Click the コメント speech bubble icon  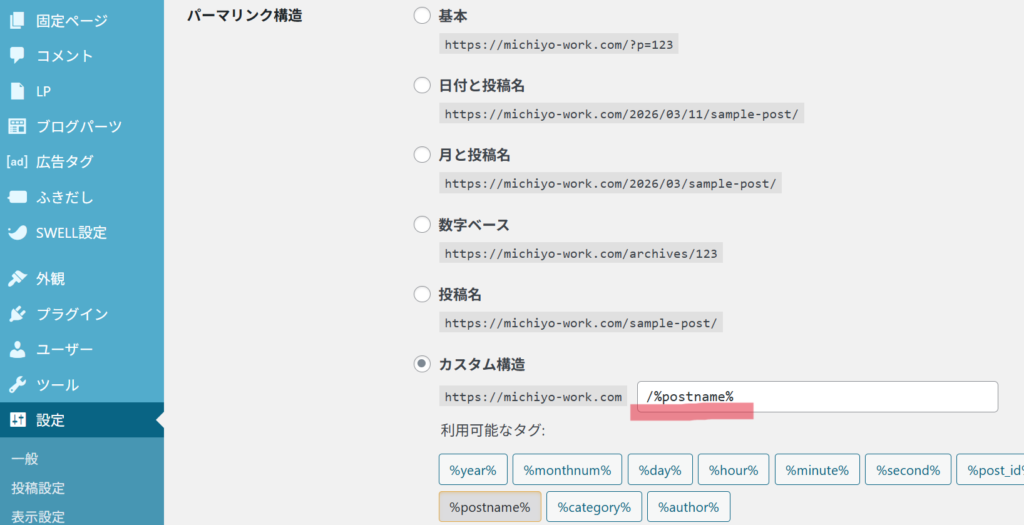17,56
